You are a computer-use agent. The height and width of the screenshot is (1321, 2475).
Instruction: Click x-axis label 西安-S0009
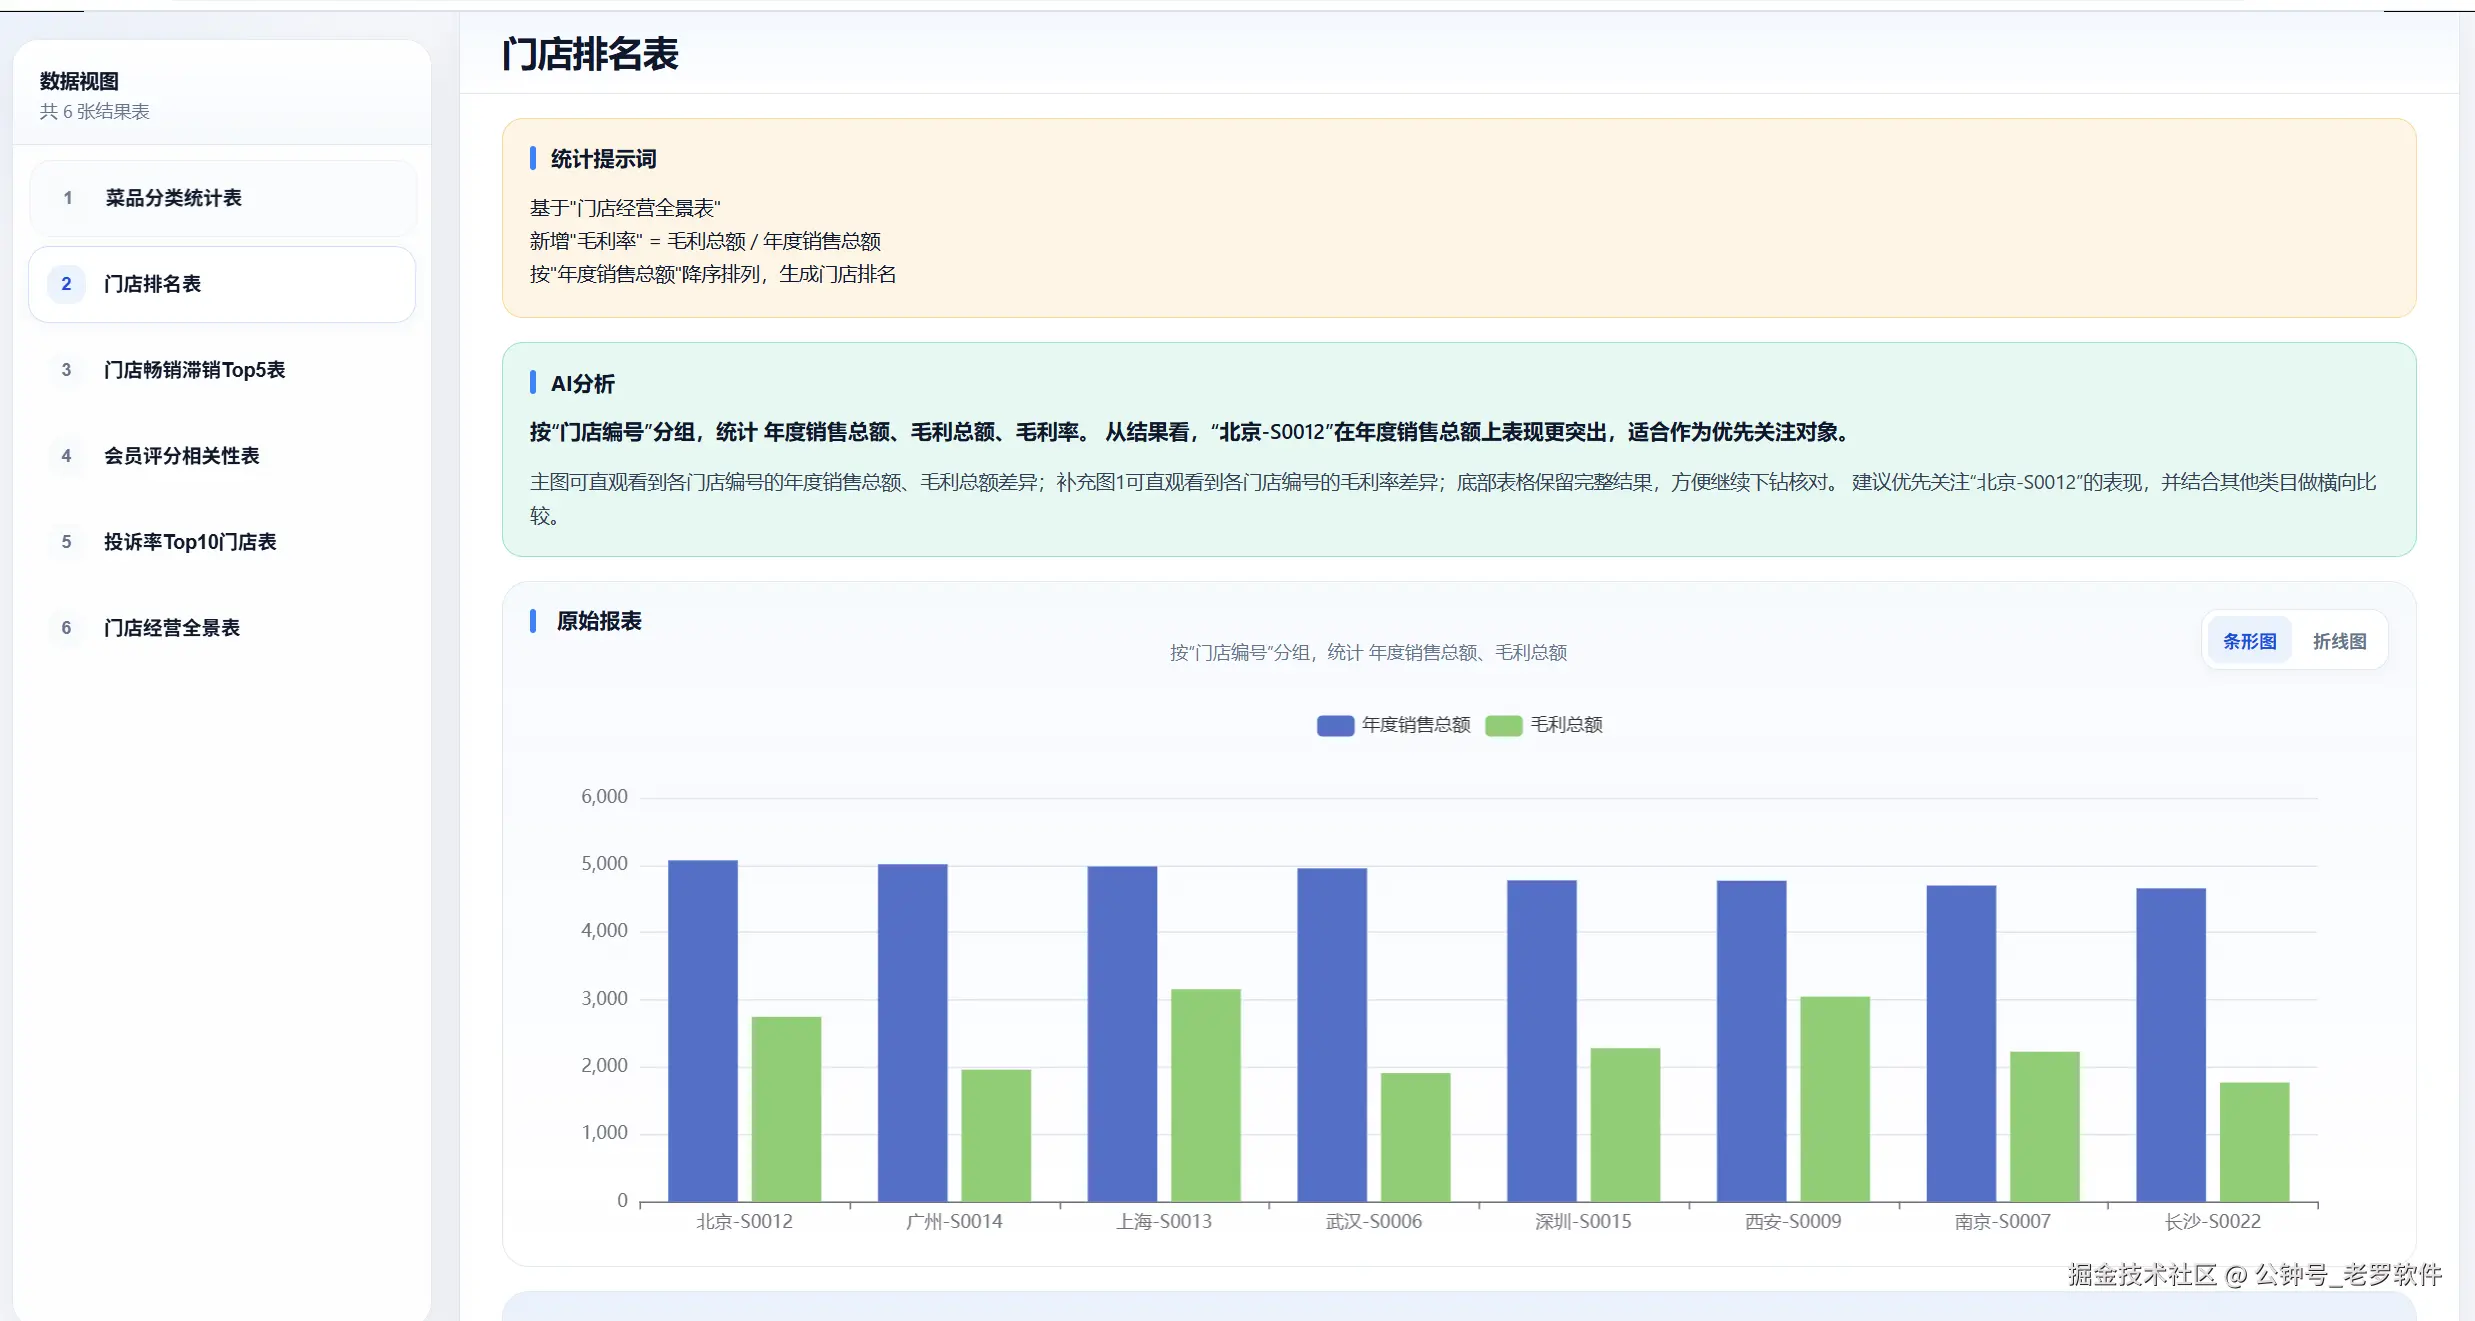(1793, 1221)
